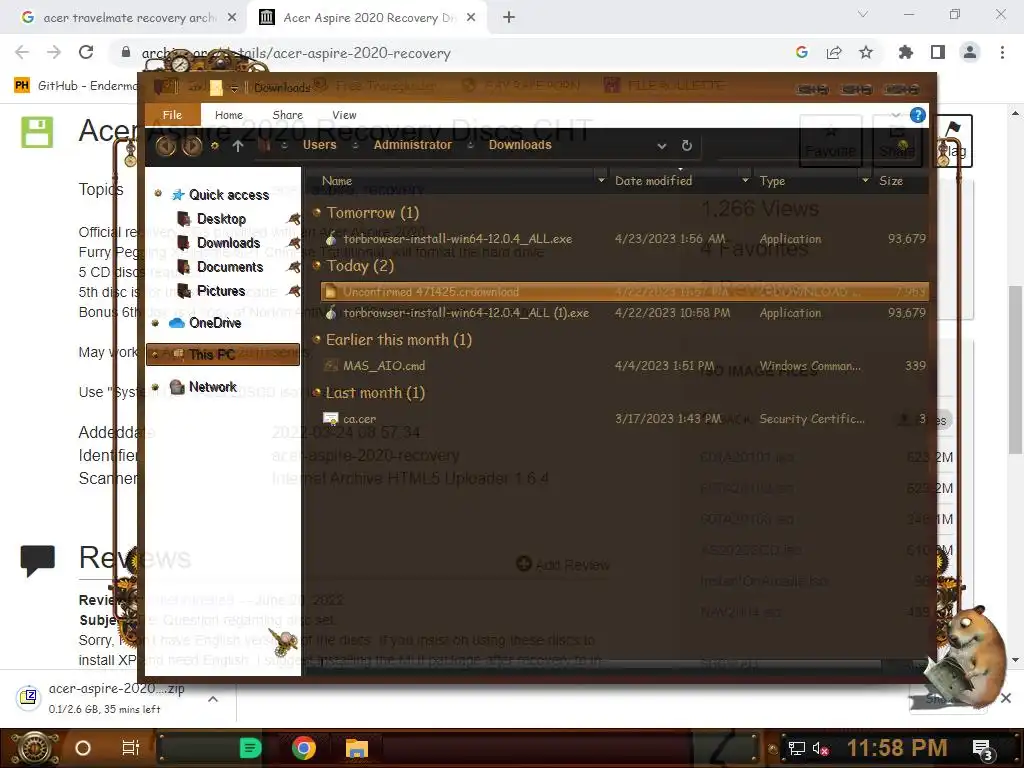
Task: Collapse the Today (2) file group
Action: 317,265
